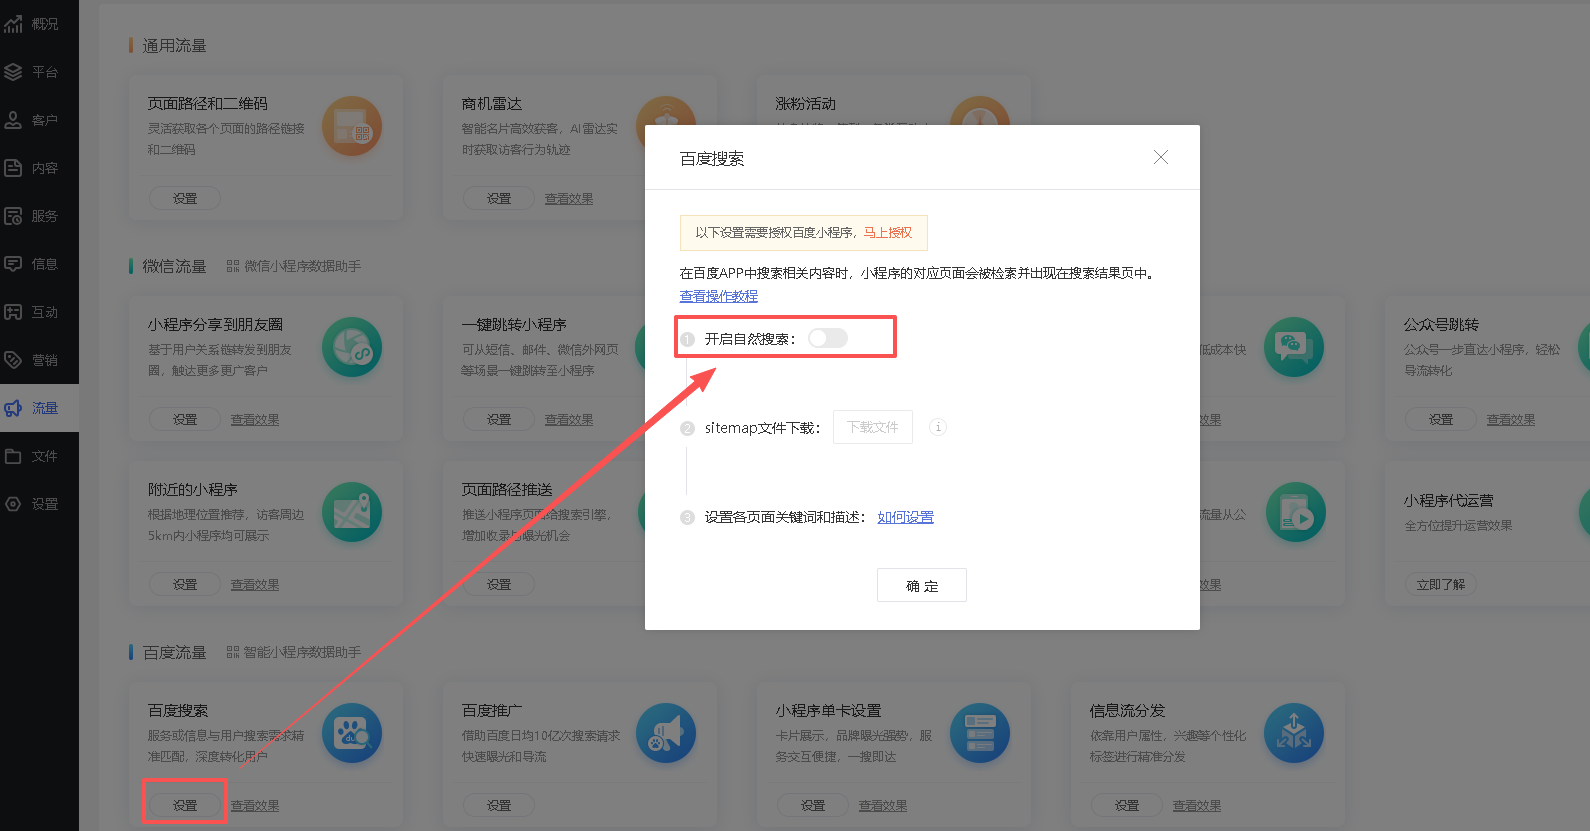
Task: Click 设置 under 小程序分享到朋友圈
Action: 185,419
